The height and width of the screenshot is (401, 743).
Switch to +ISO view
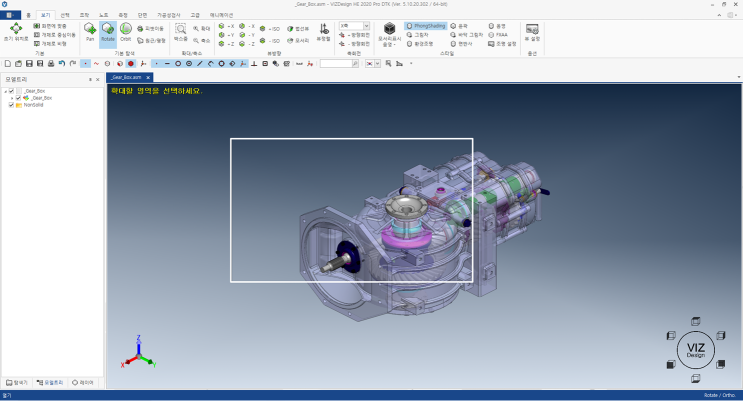click(270, 29)
